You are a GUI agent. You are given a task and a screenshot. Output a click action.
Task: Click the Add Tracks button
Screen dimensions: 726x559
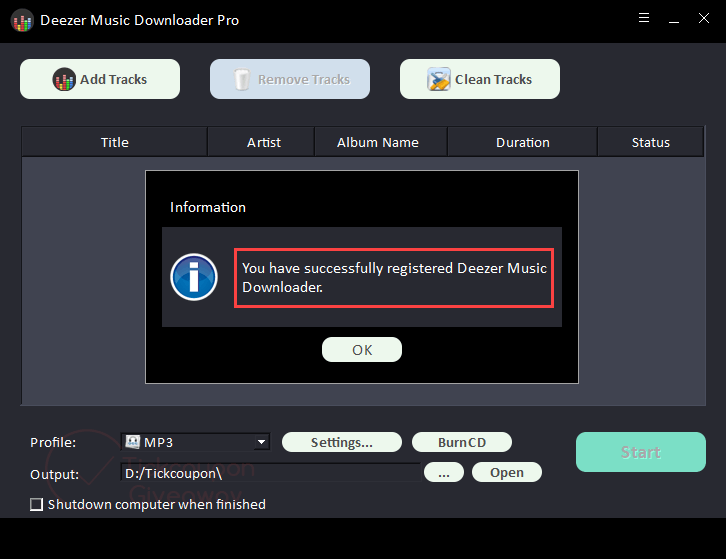tap(100, 79)
